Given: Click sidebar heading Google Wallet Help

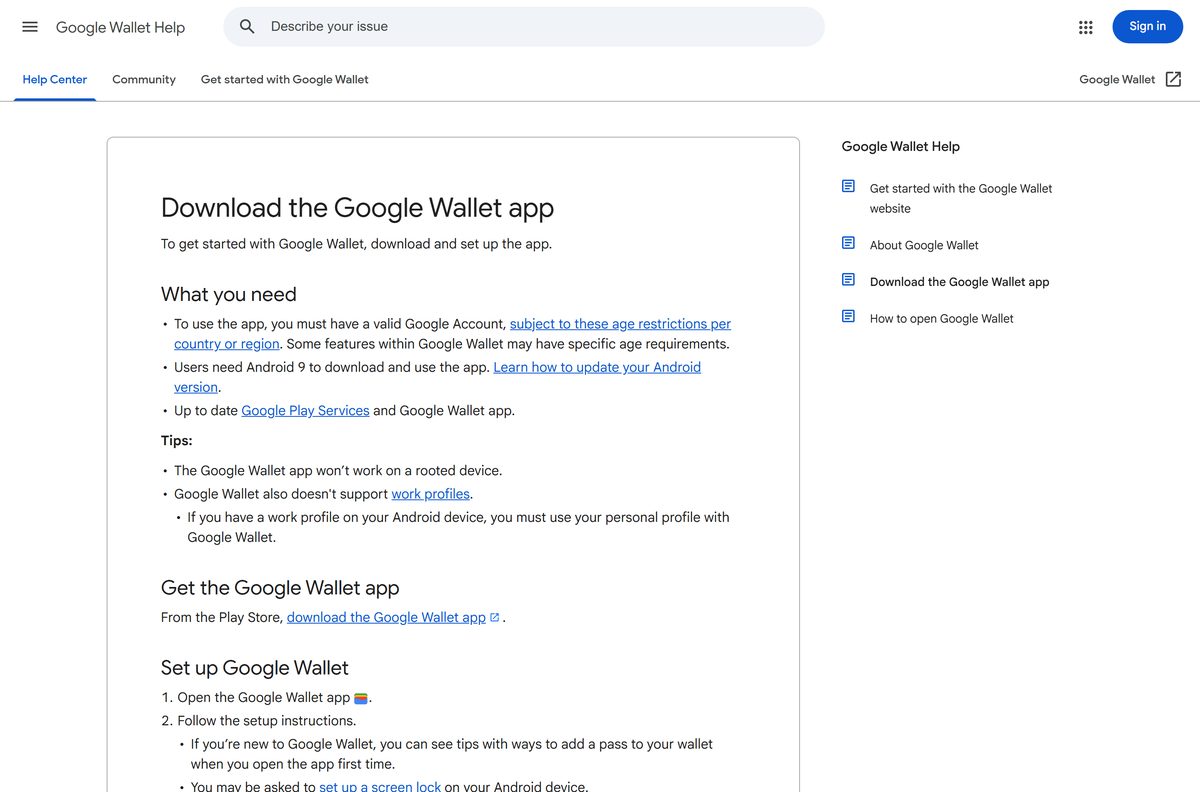Looking at the screenshot, I should pyautogui.click(x=901, y=147).
